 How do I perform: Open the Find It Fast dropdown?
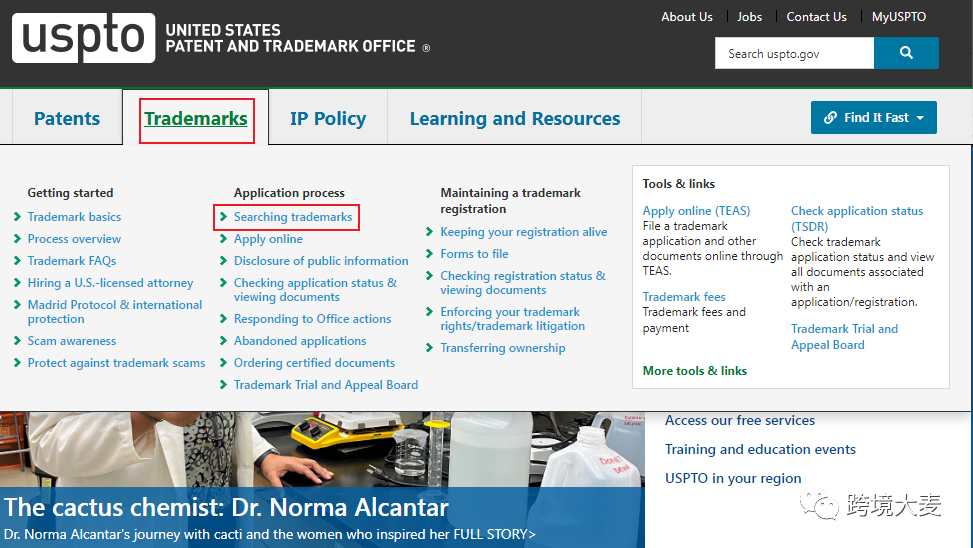click(873, 117)
